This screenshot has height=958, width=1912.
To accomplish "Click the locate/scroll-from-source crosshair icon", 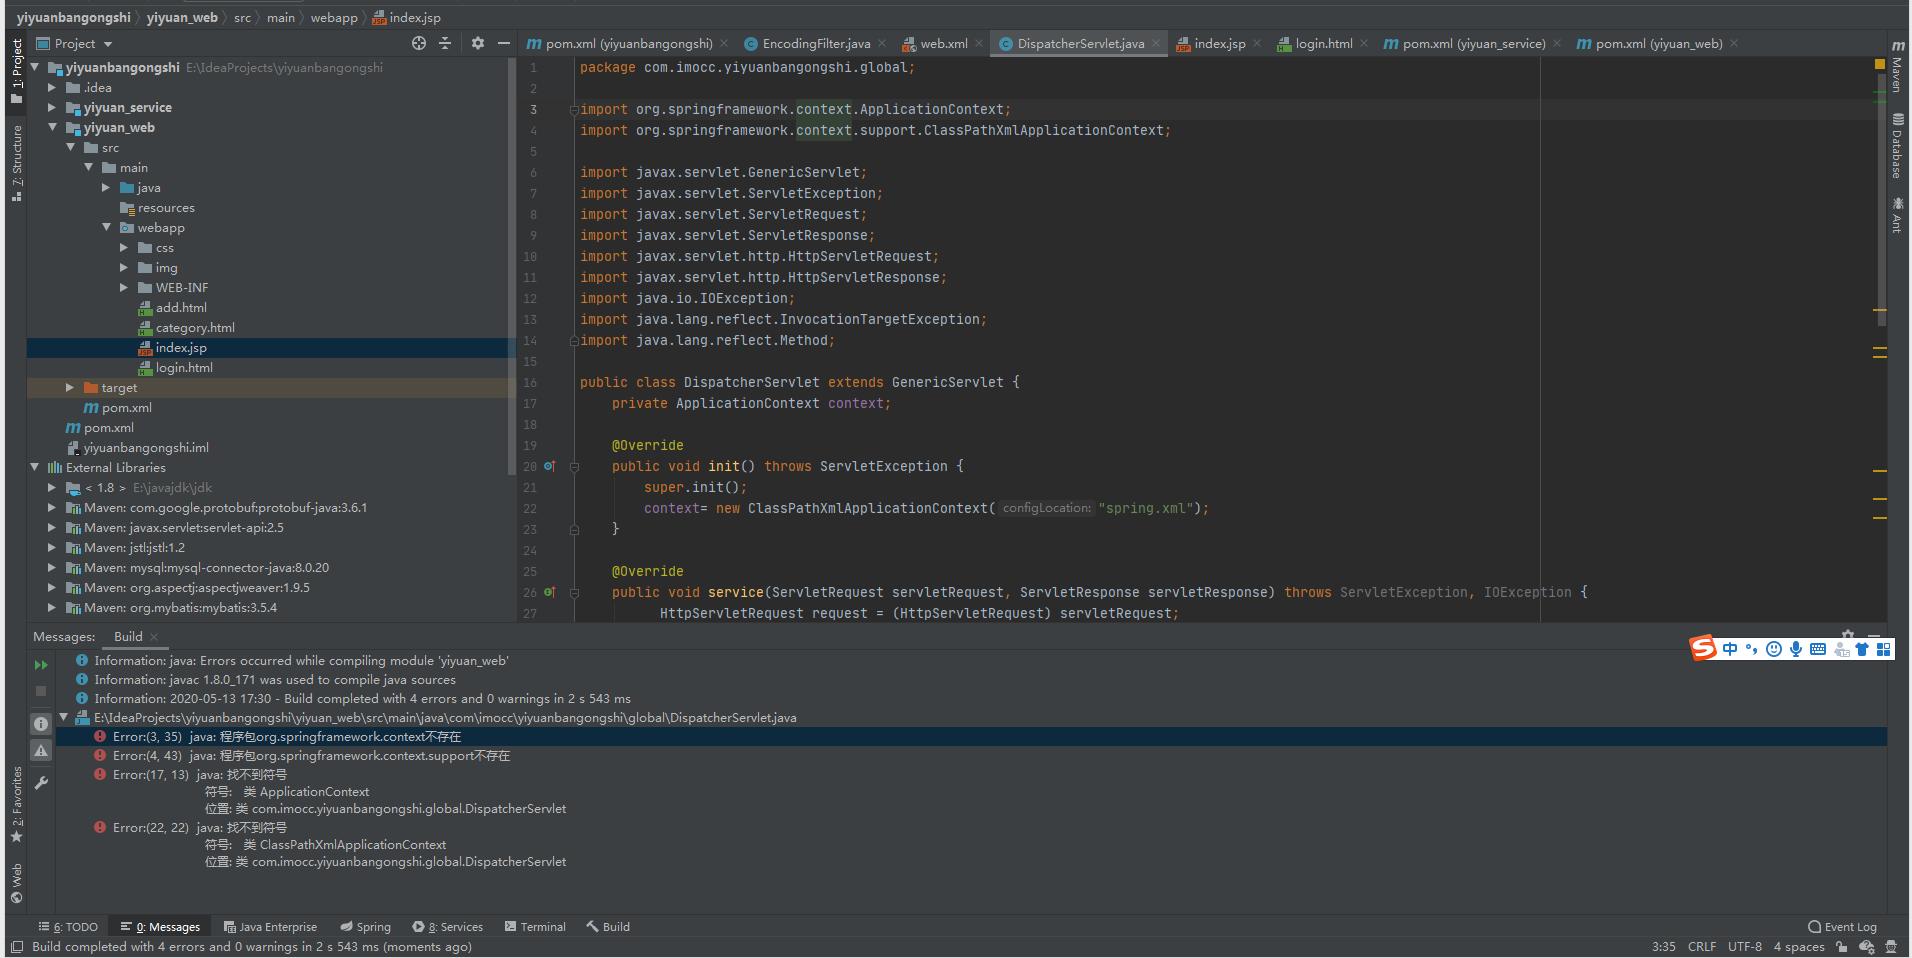I will click(419, 43).
